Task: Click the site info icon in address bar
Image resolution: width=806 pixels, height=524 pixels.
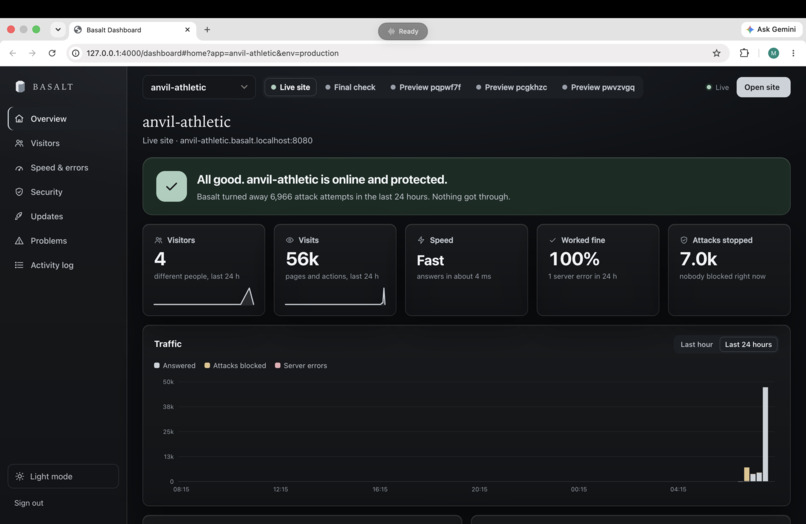Action: [x=76, y=53]
